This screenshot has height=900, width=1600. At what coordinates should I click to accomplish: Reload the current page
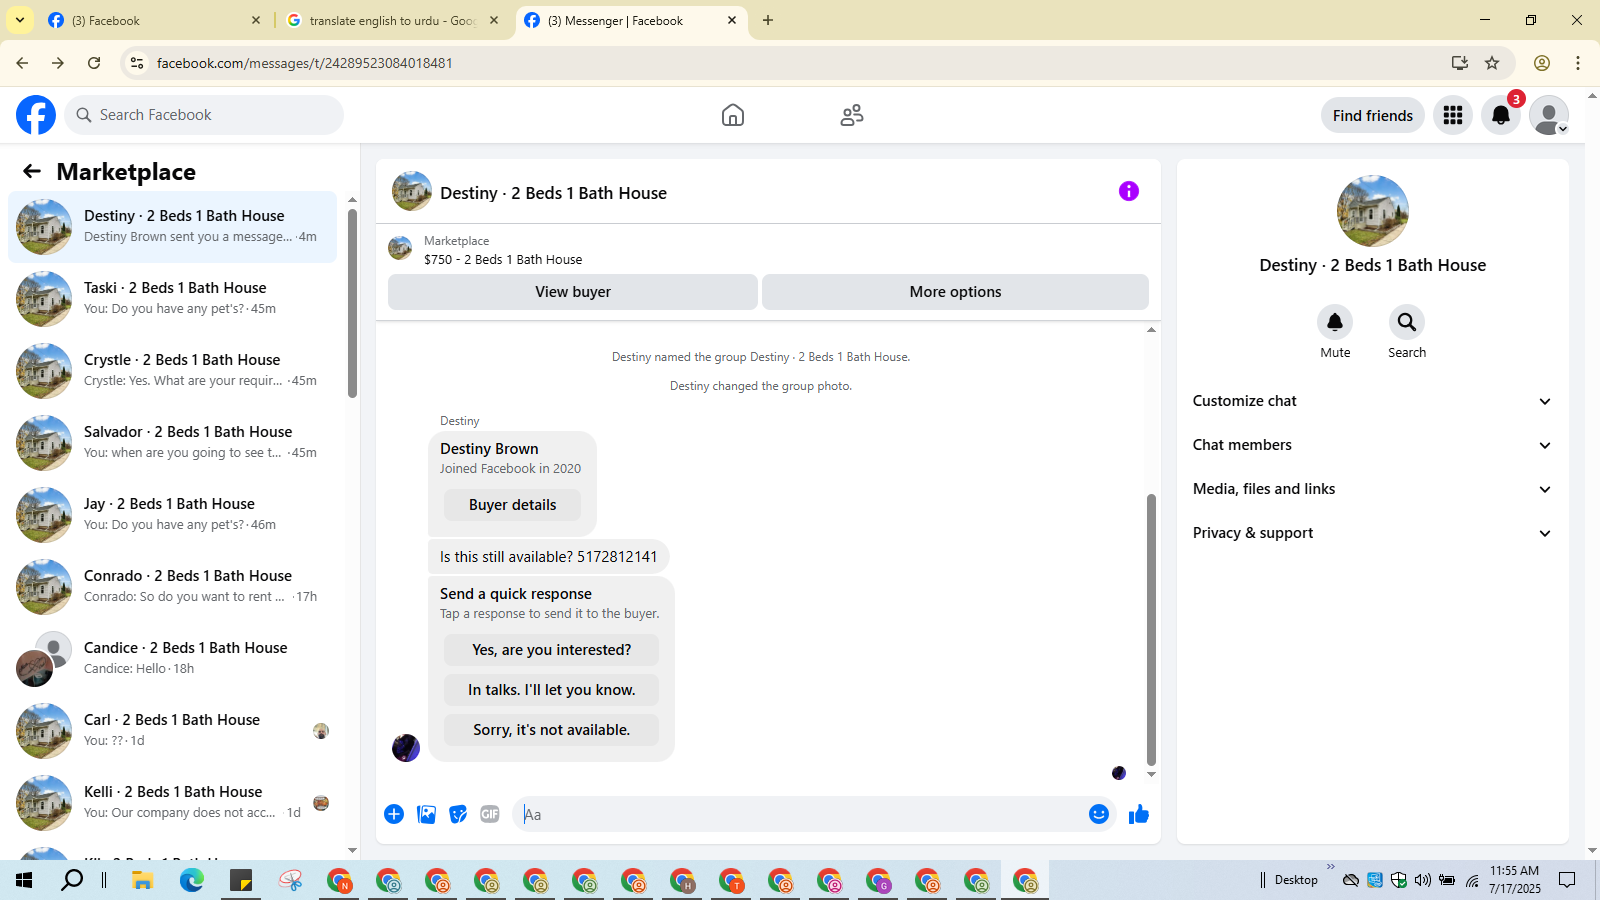[x=94, y=63]
